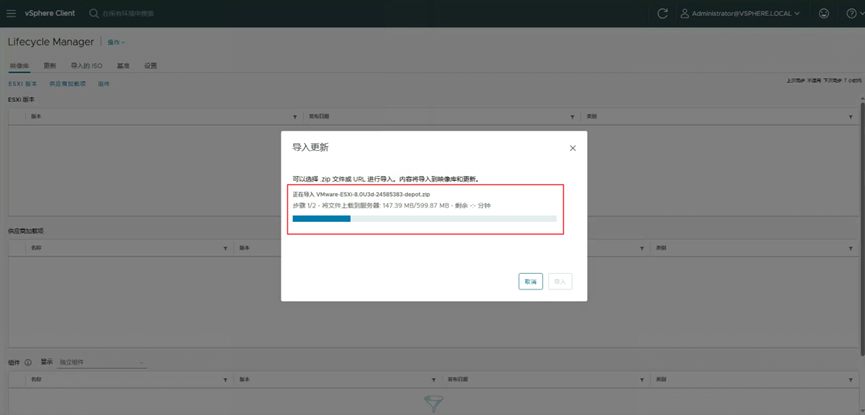Switch to the 映像库 tab

[x=19, y=66]
